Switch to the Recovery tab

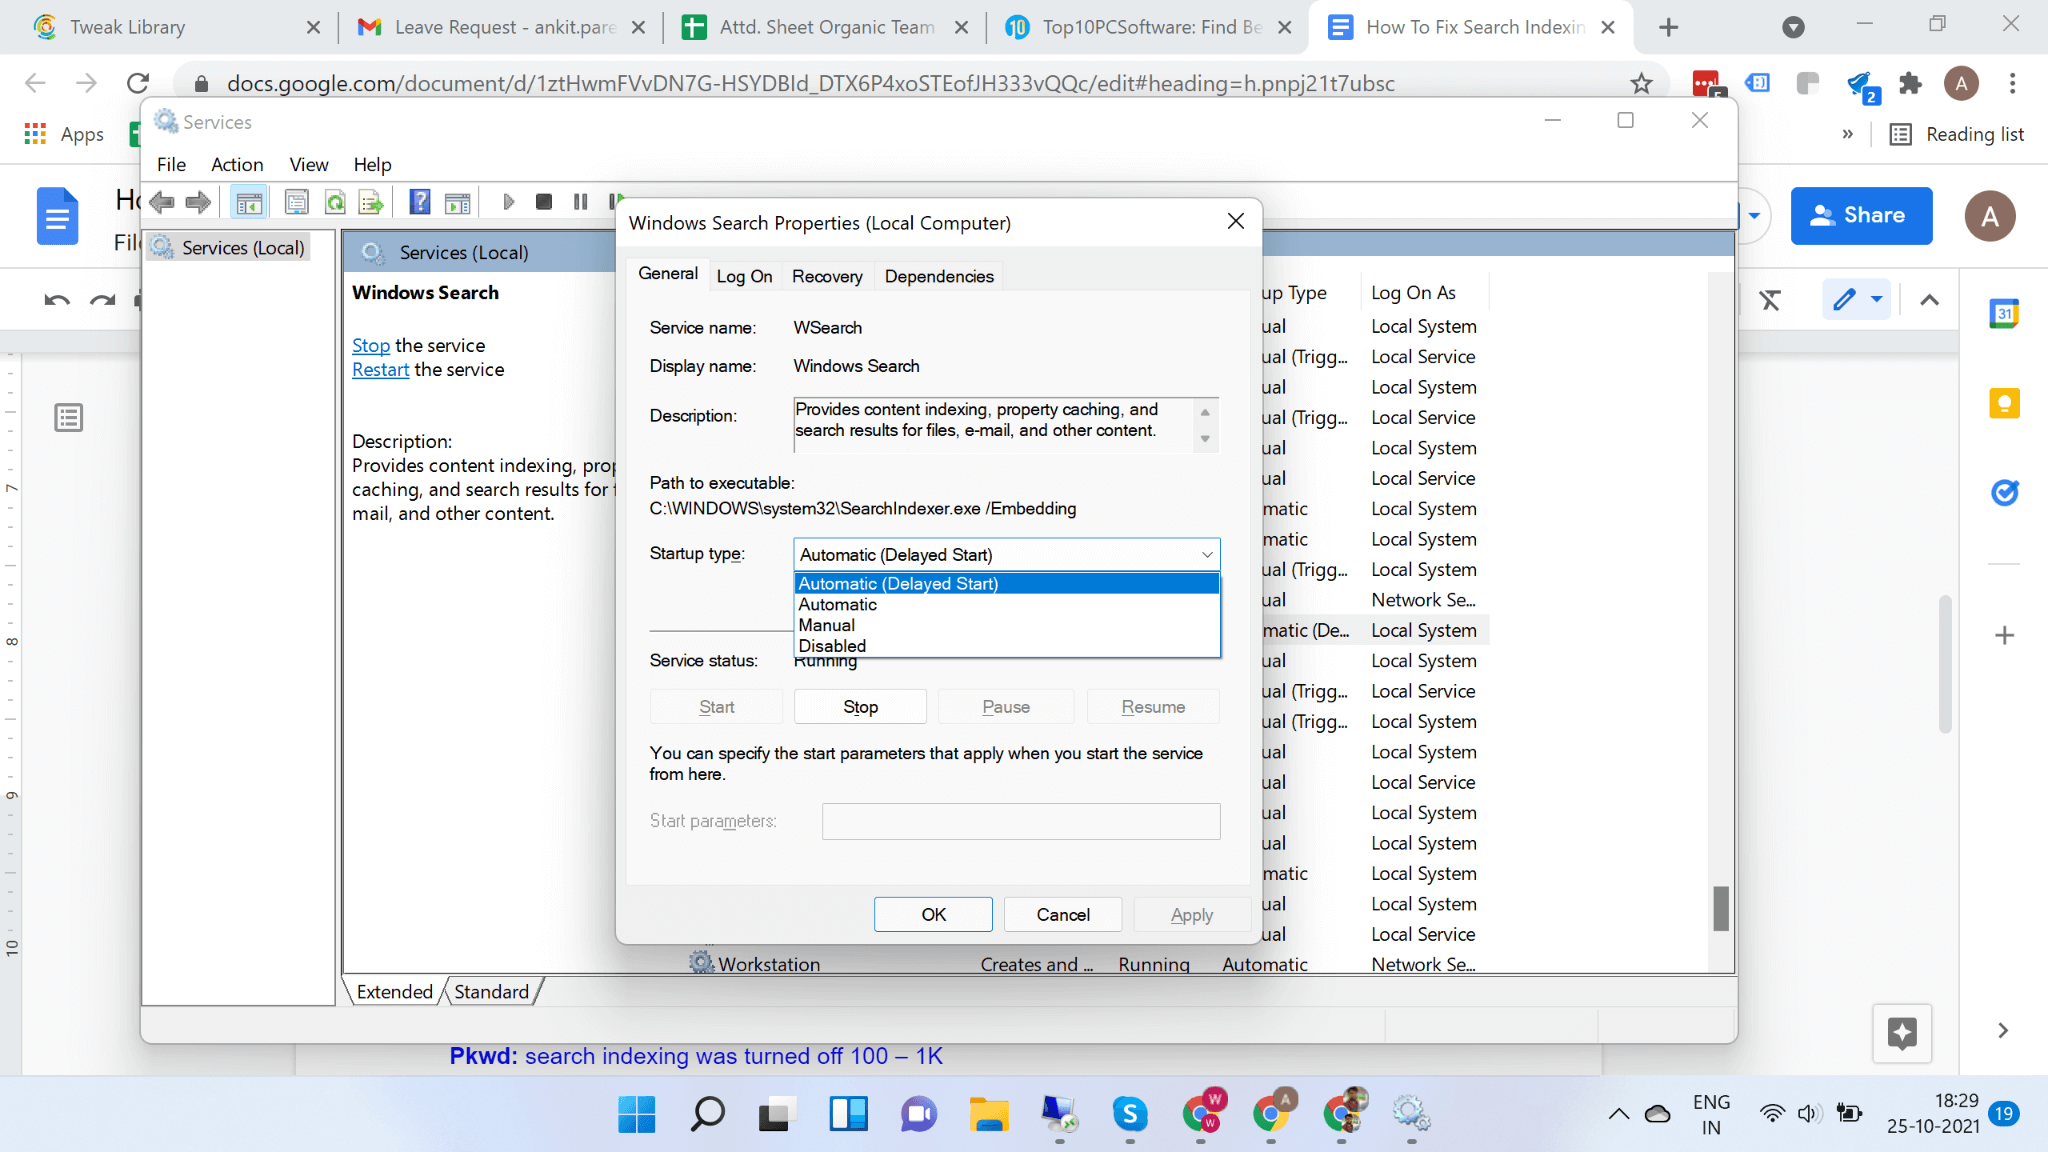pos(827,276)
